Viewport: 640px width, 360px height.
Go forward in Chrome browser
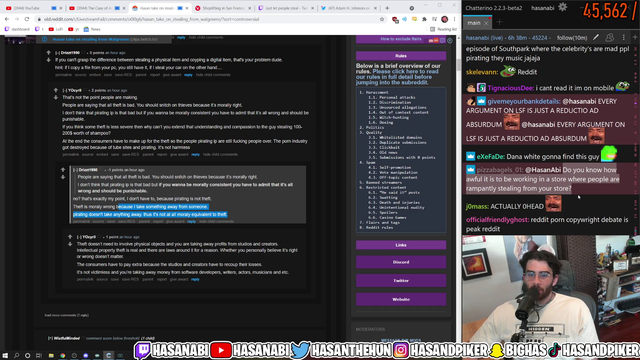tap(17, 19)
